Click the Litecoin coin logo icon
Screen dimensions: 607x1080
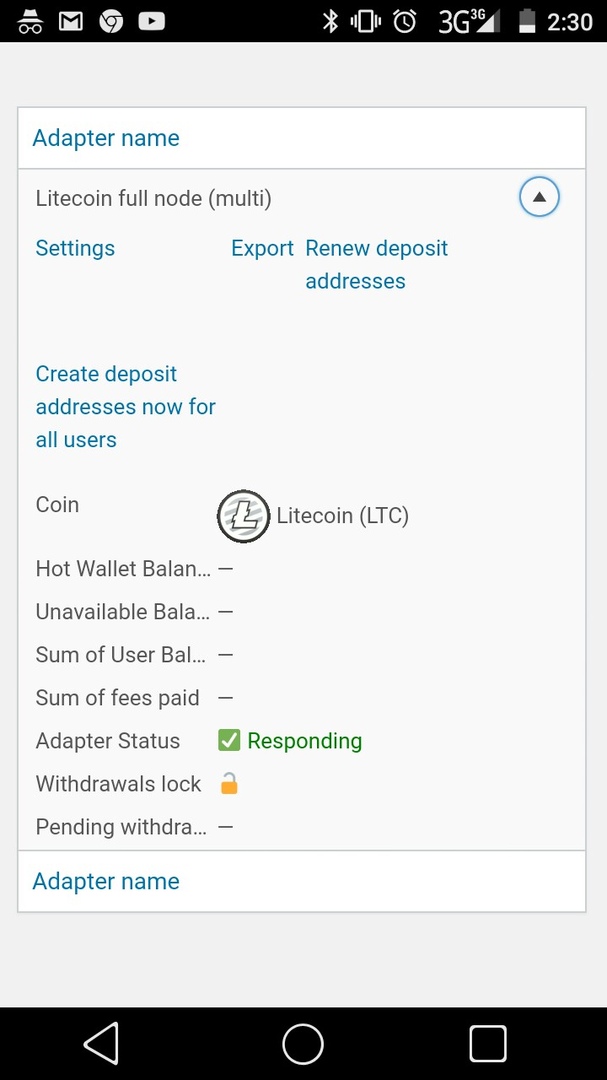click(x=243, y=516)
